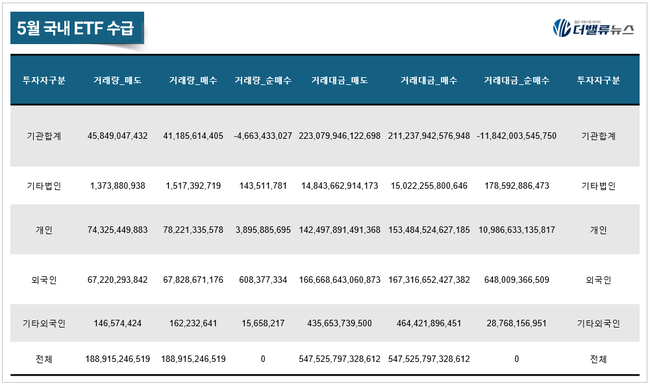Click the 거래대금_매수 column header
This screenshot has width=650, height=384.
tap(429, 80)
